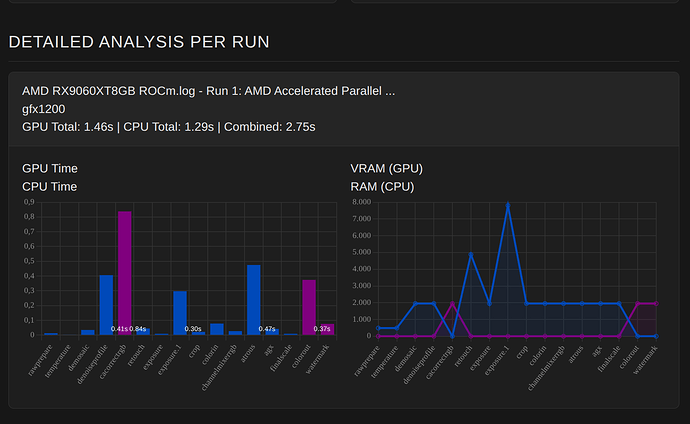
Task: Hide the RAM (CPU) dataset via legend
Action: [382, 186]
